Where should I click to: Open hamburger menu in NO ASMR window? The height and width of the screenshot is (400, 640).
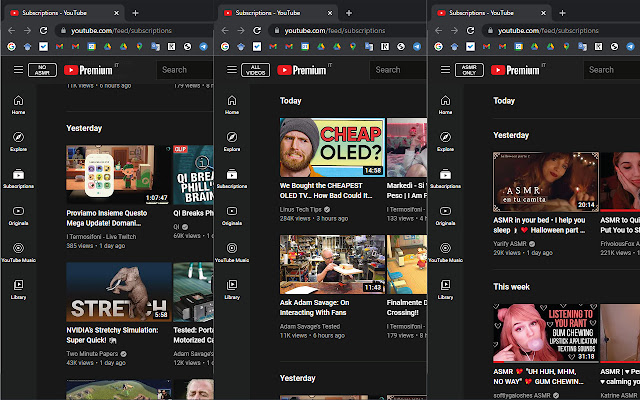coord(18,70)
